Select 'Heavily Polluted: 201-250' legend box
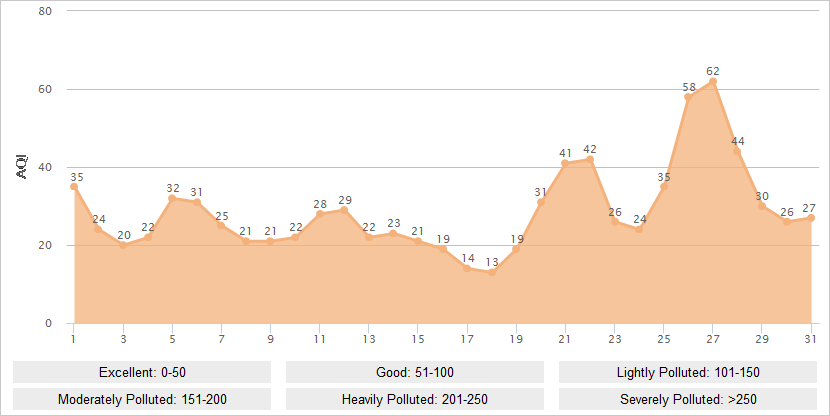Image resolution: width=830 pixels, height=416 pixels. click(414, 399)
